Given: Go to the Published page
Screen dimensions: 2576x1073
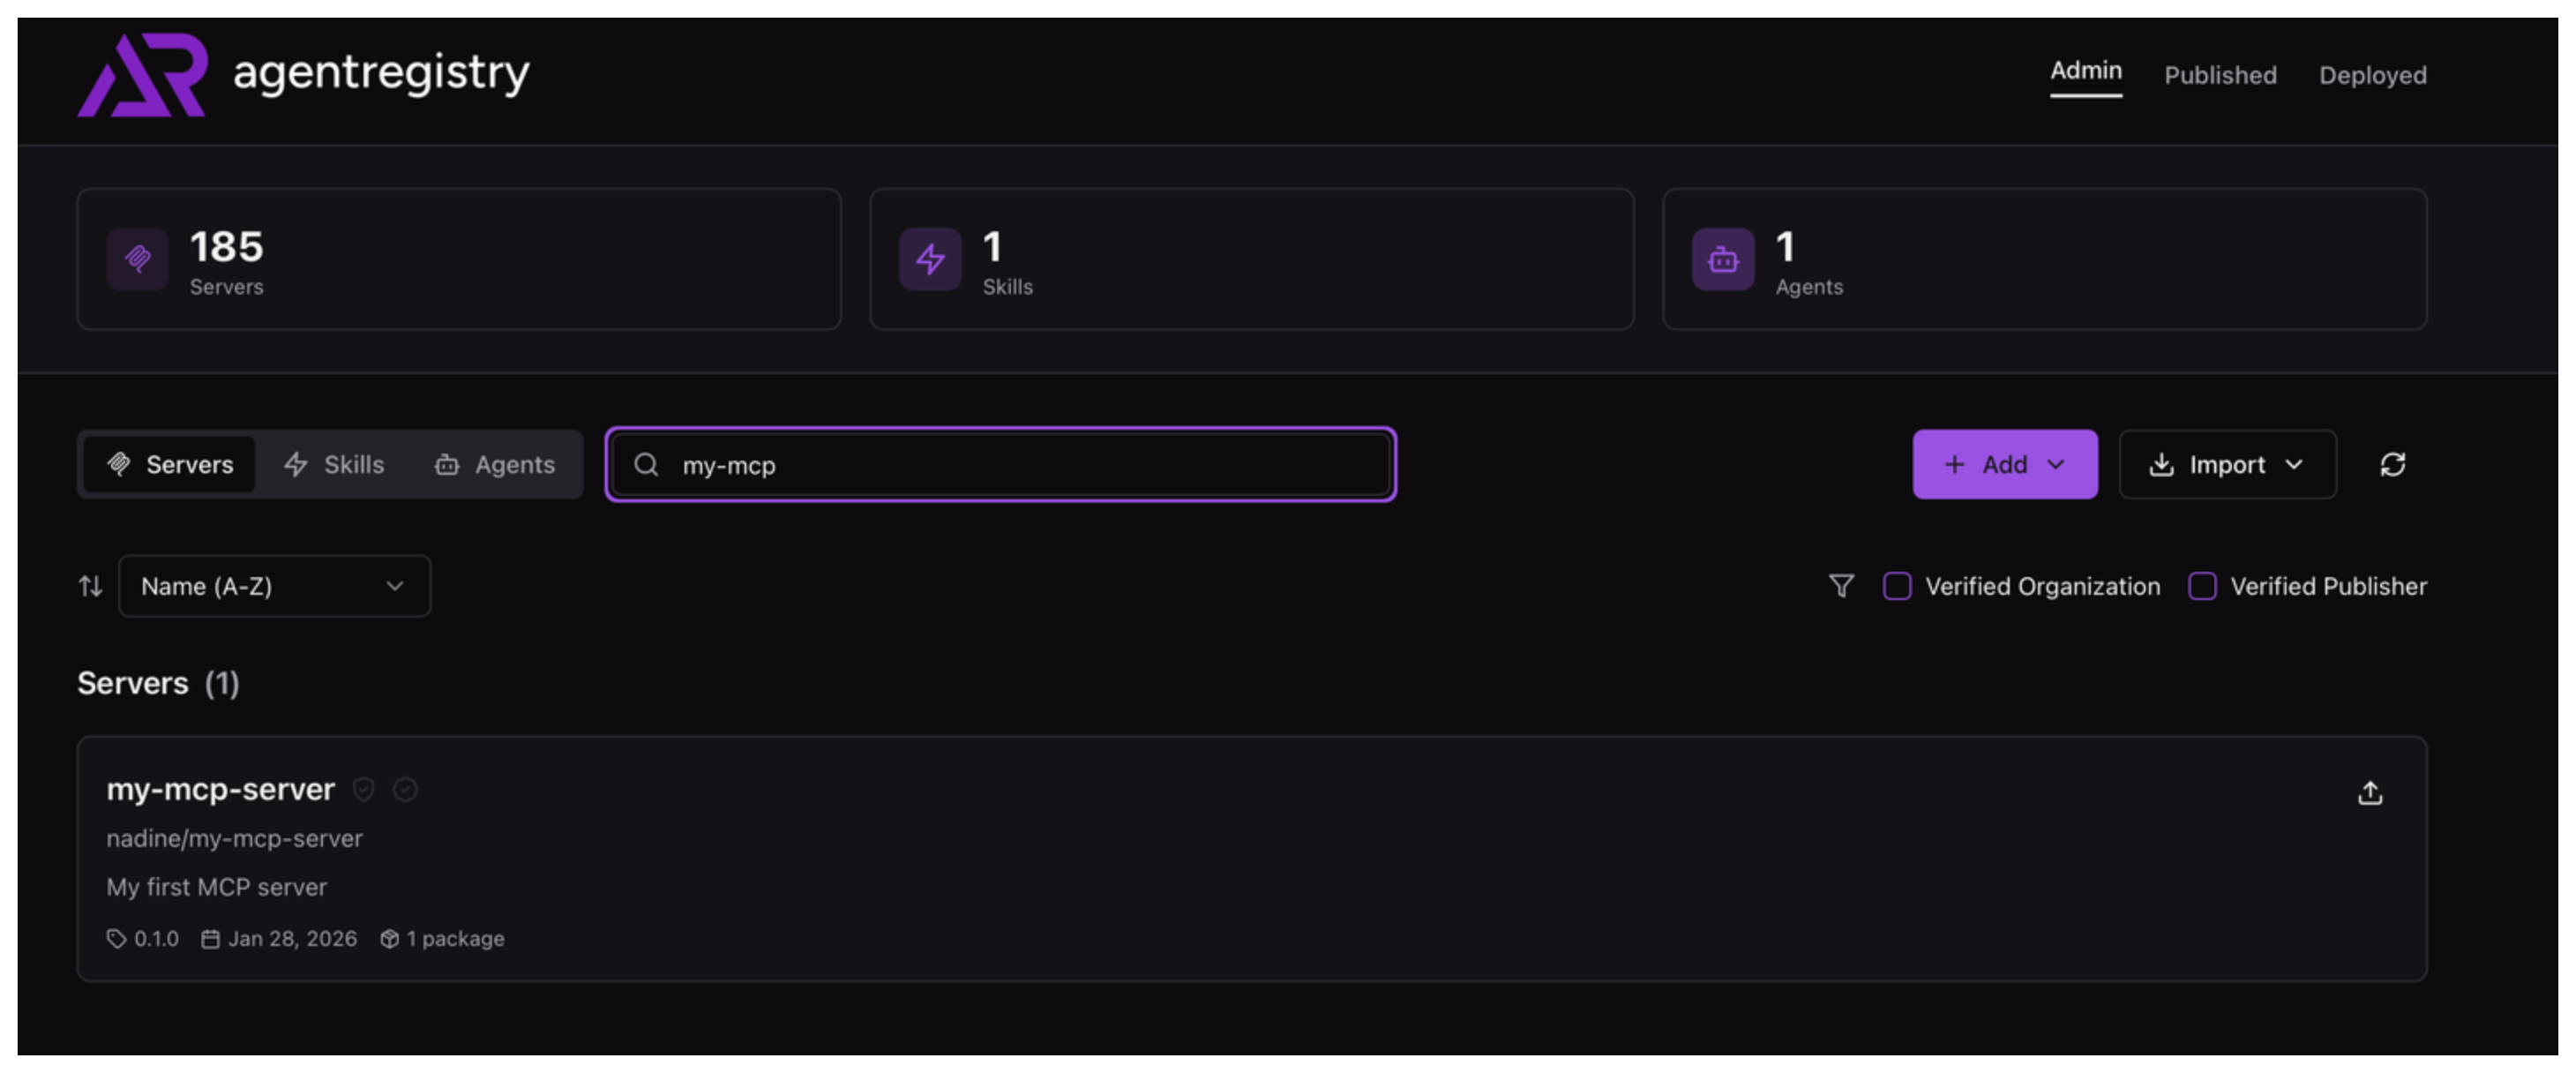Looking at the screenshot, I should click(2219, 75).
